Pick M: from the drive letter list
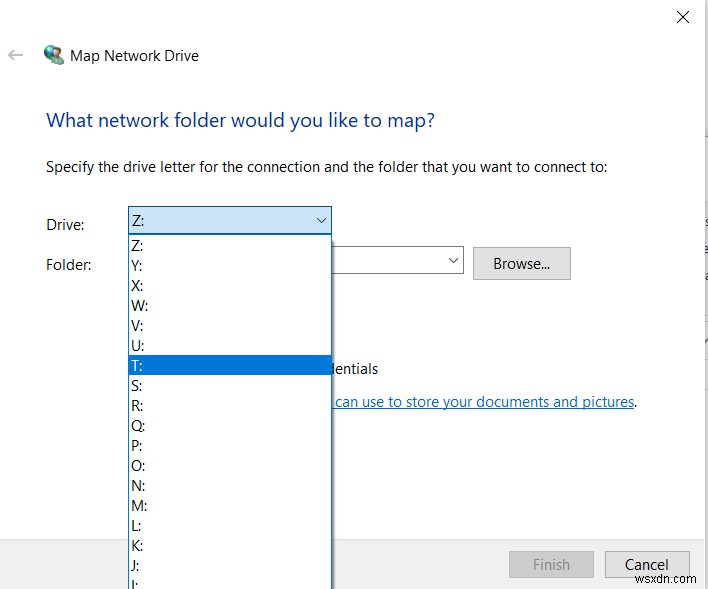 click(x=229, y=505)
